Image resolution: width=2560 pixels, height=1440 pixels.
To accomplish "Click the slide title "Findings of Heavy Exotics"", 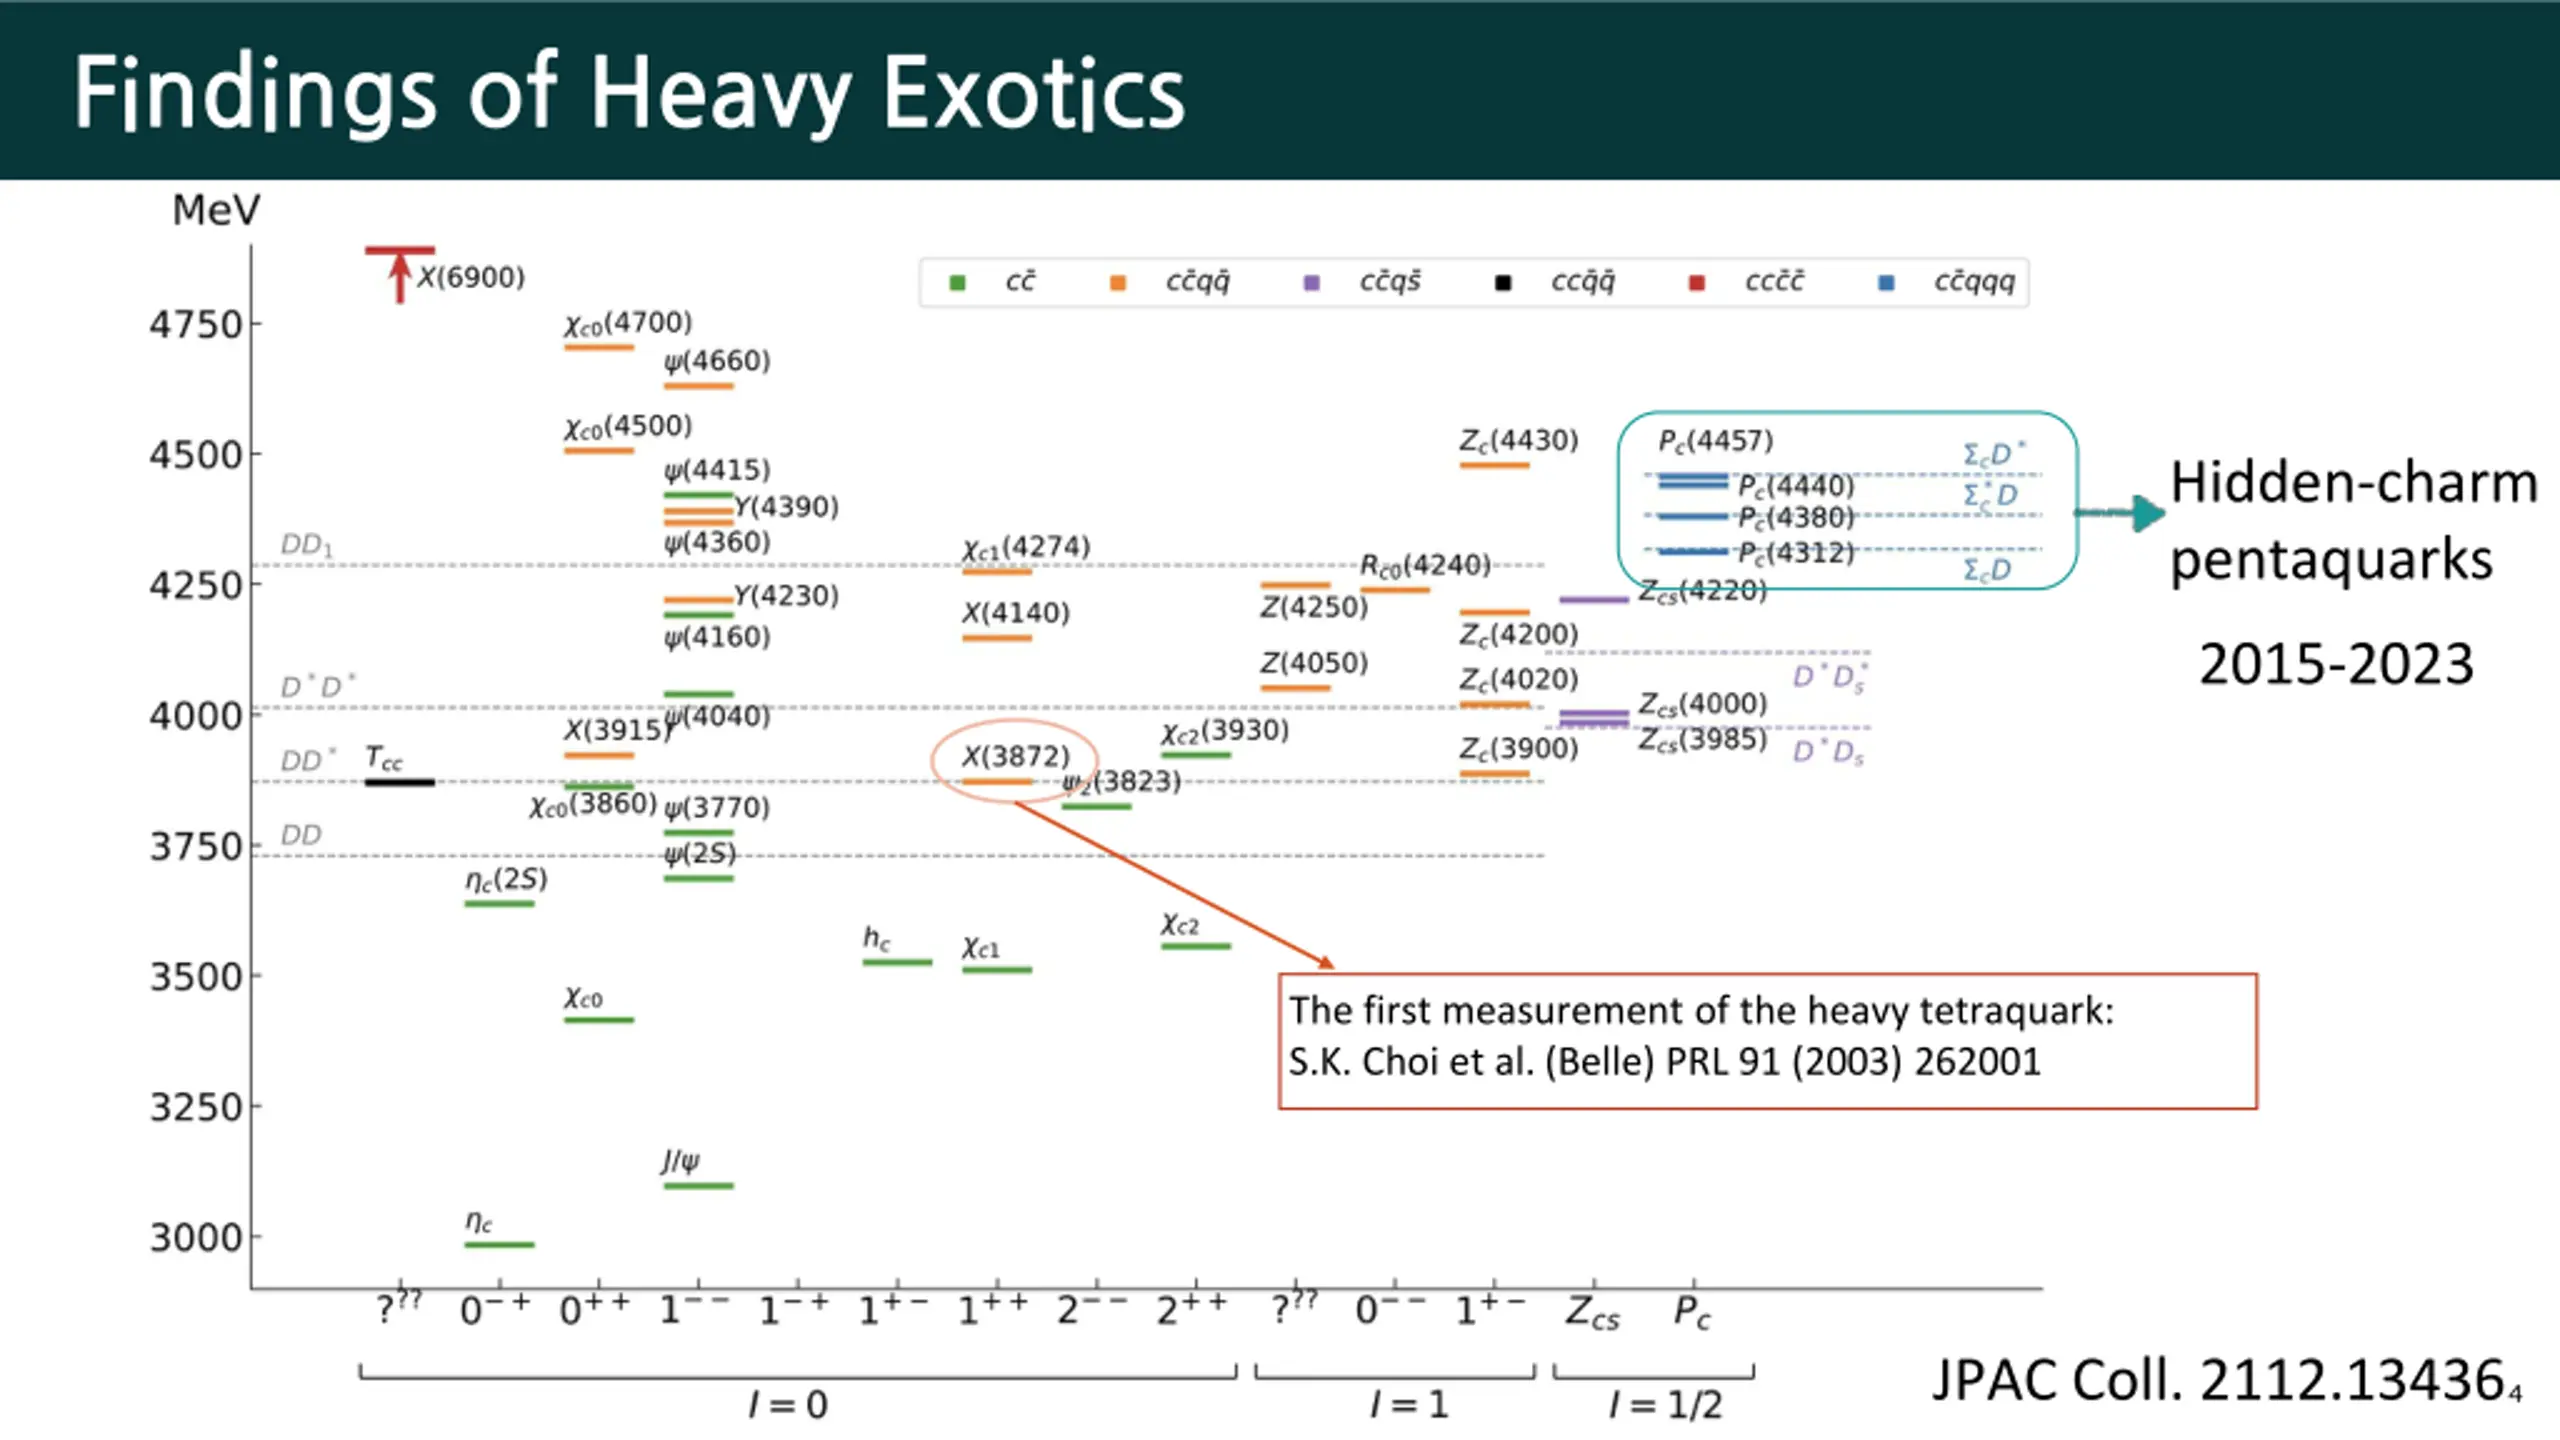I will [629, 93].
